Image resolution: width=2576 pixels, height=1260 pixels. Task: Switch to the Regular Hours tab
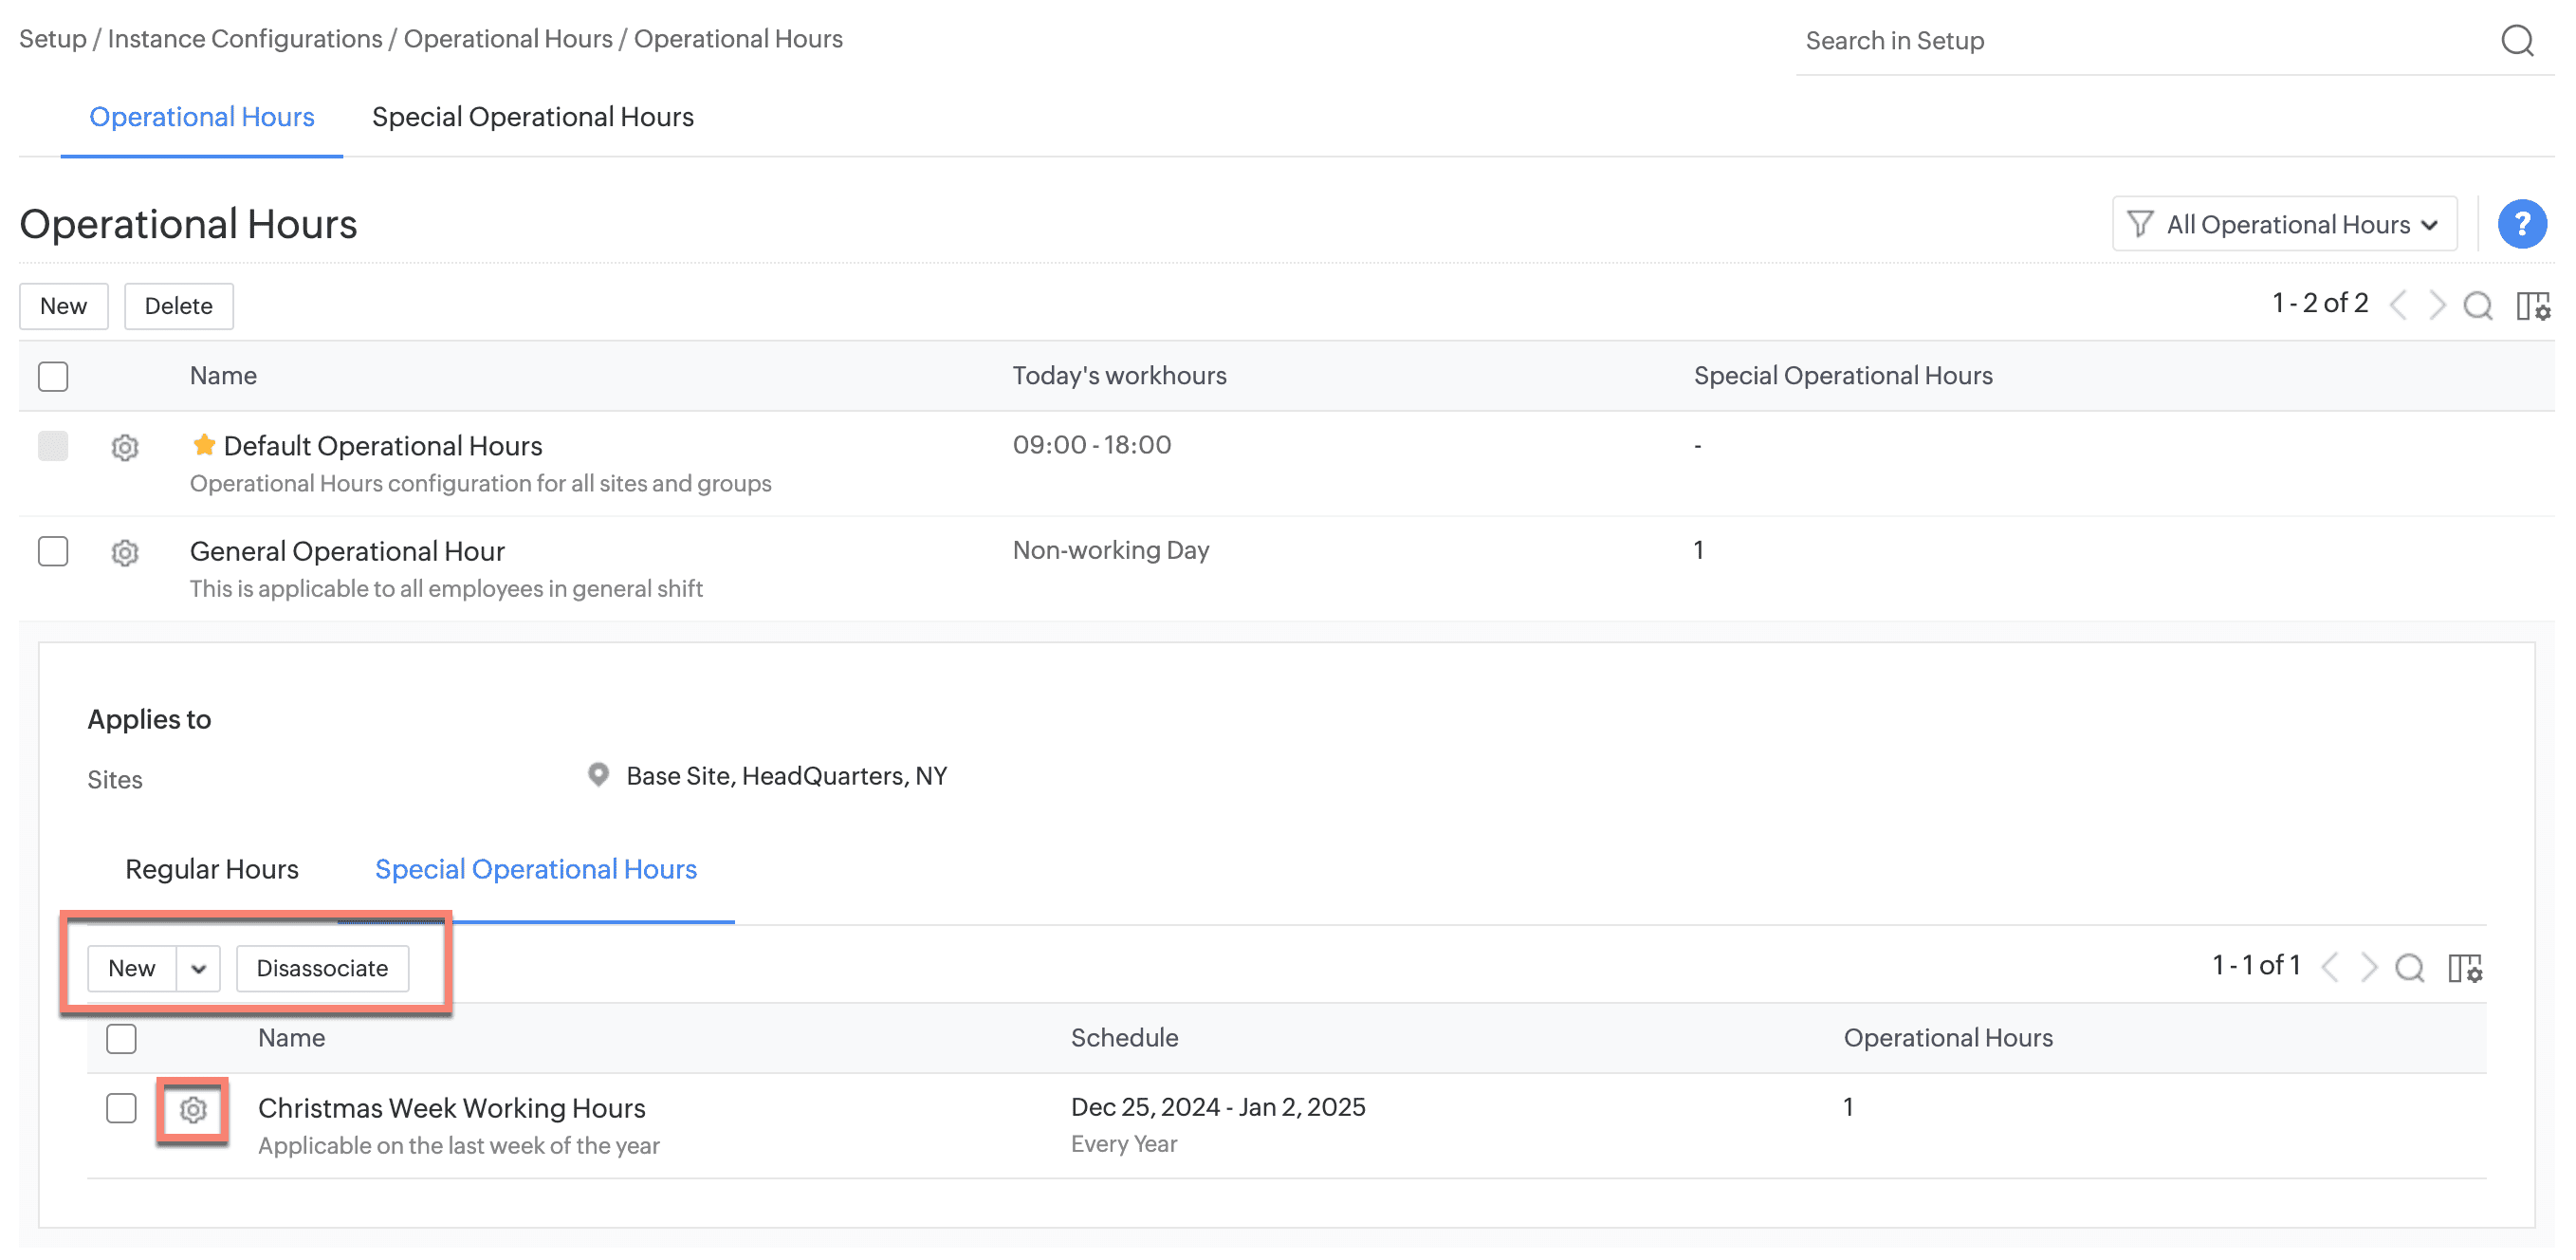point(211,869)
